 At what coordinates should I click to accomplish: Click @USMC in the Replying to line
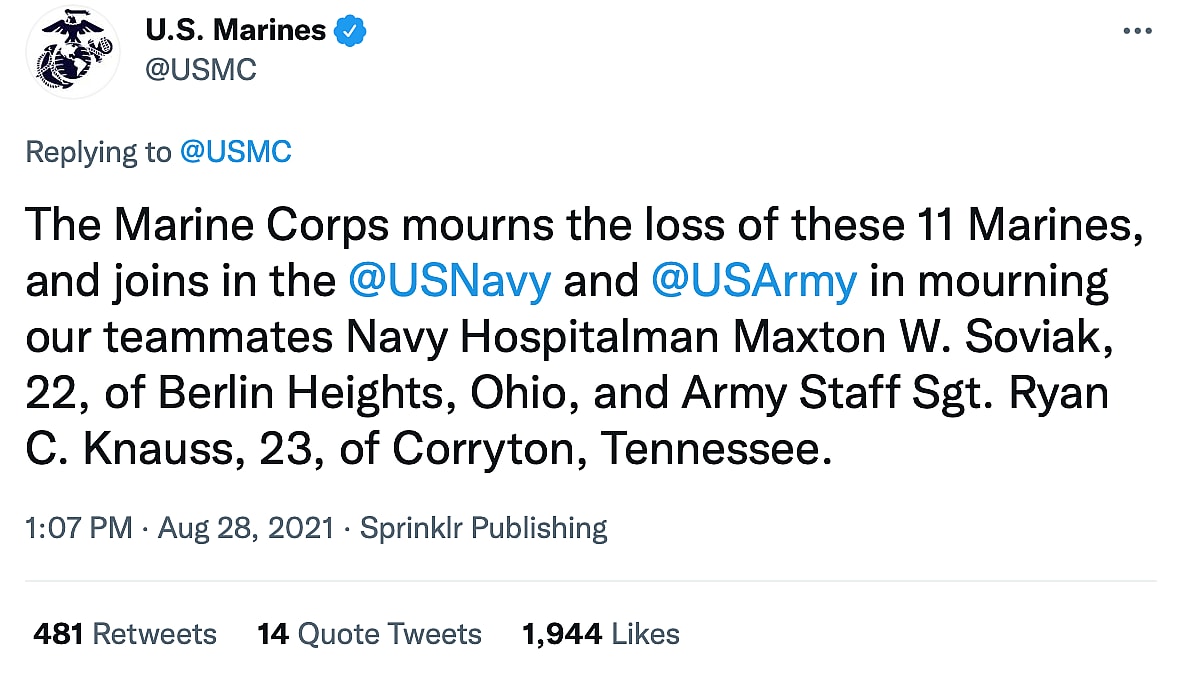tap(235, 152)
